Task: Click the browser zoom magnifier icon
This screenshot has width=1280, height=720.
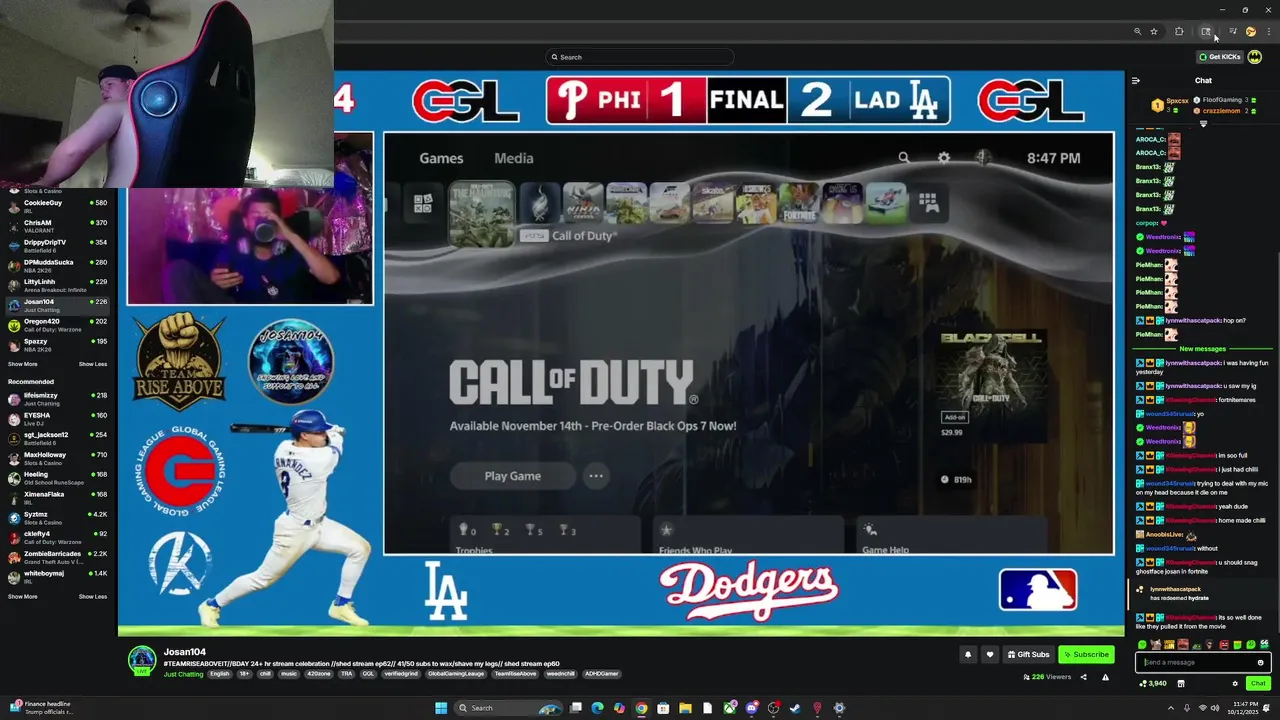Action: [x=1137, y=32]
